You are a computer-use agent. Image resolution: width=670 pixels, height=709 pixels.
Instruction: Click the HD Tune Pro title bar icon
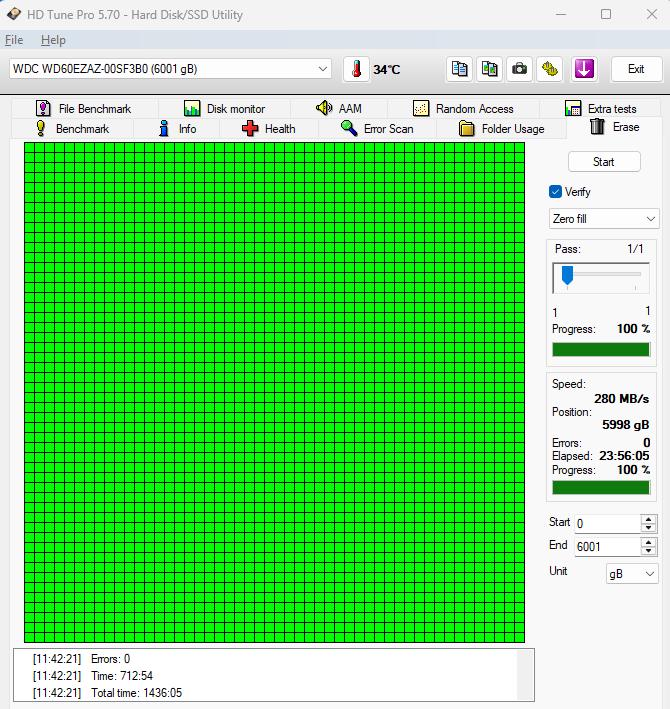[14, 14]
